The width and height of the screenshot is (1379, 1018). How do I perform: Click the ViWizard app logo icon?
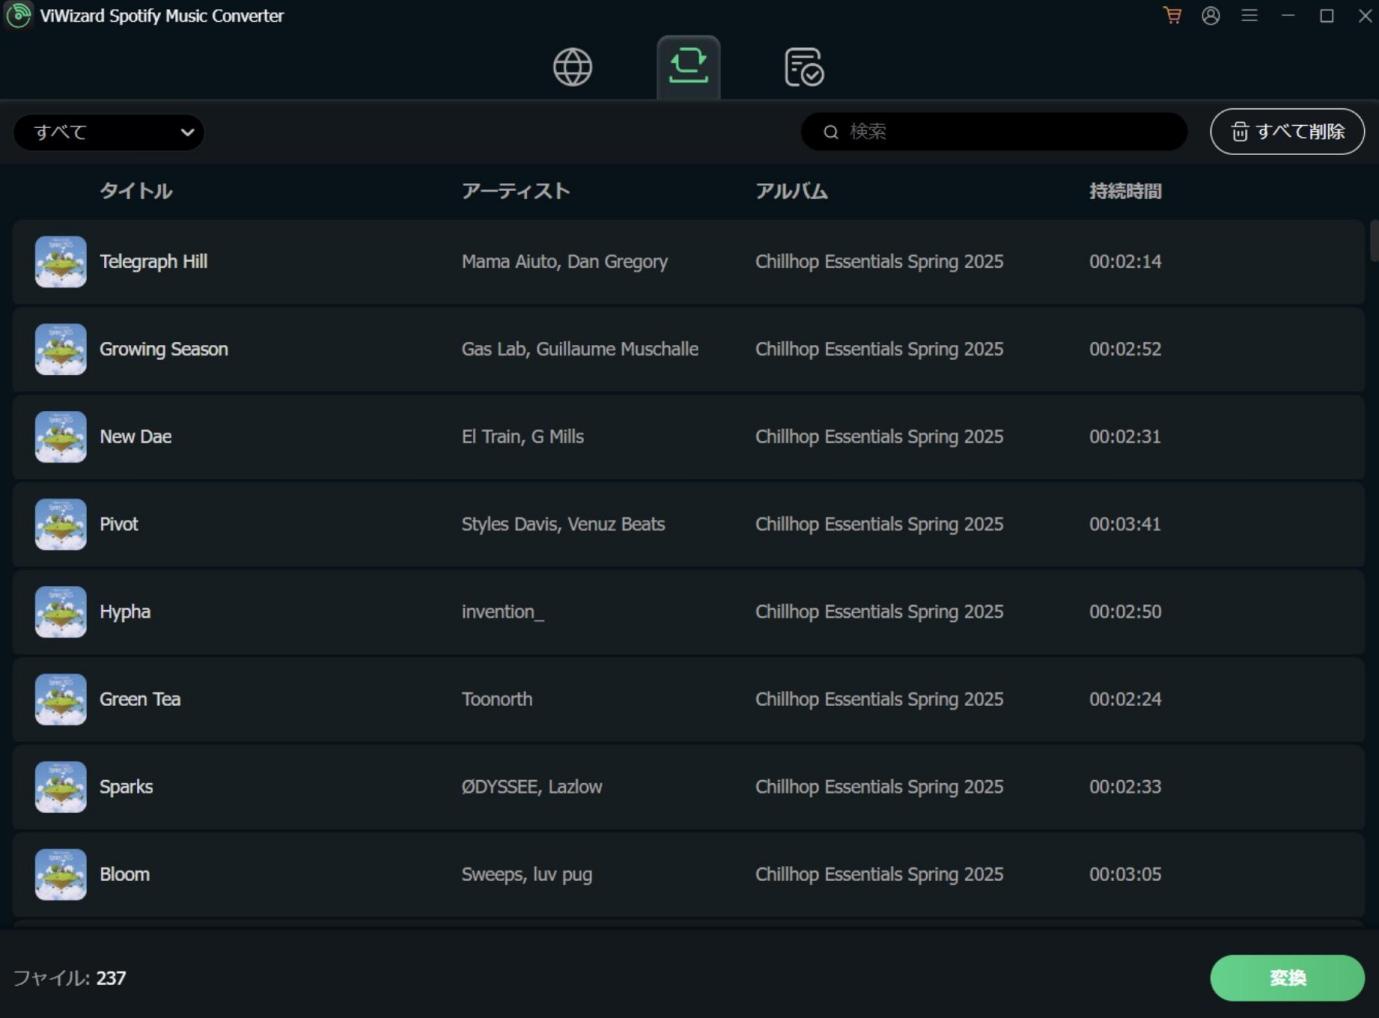[x=18, y=16]
